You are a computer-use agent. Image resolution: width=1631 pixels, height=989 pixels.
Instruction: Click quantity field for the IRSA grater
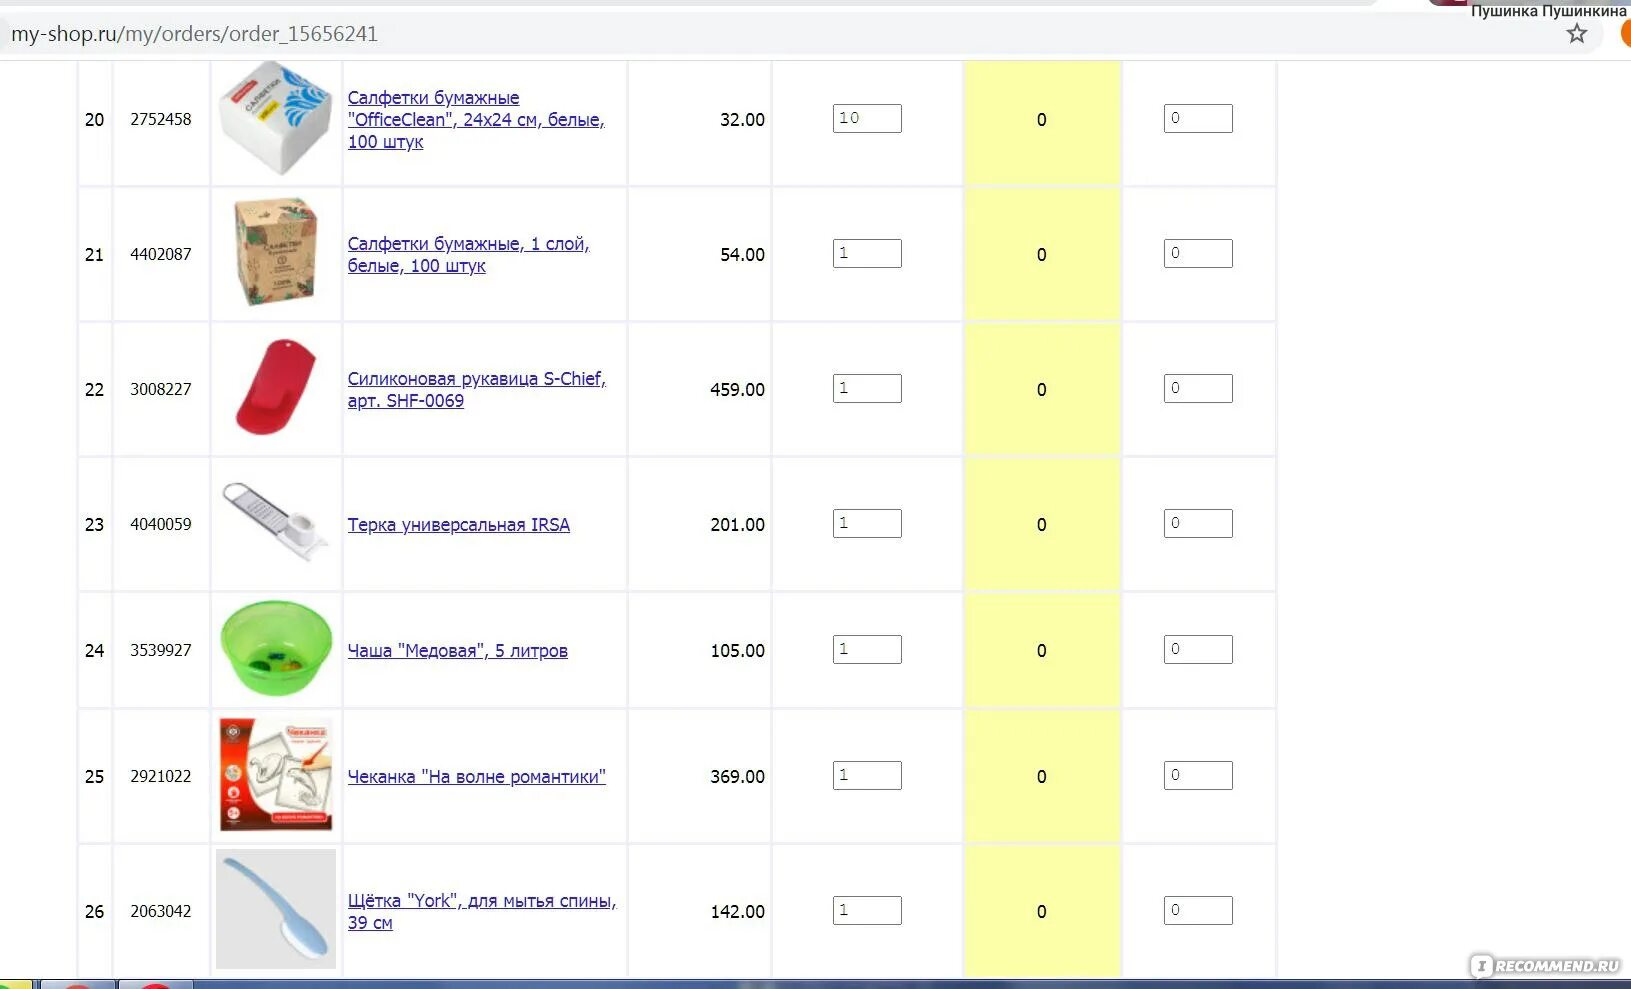click(867, 523)
